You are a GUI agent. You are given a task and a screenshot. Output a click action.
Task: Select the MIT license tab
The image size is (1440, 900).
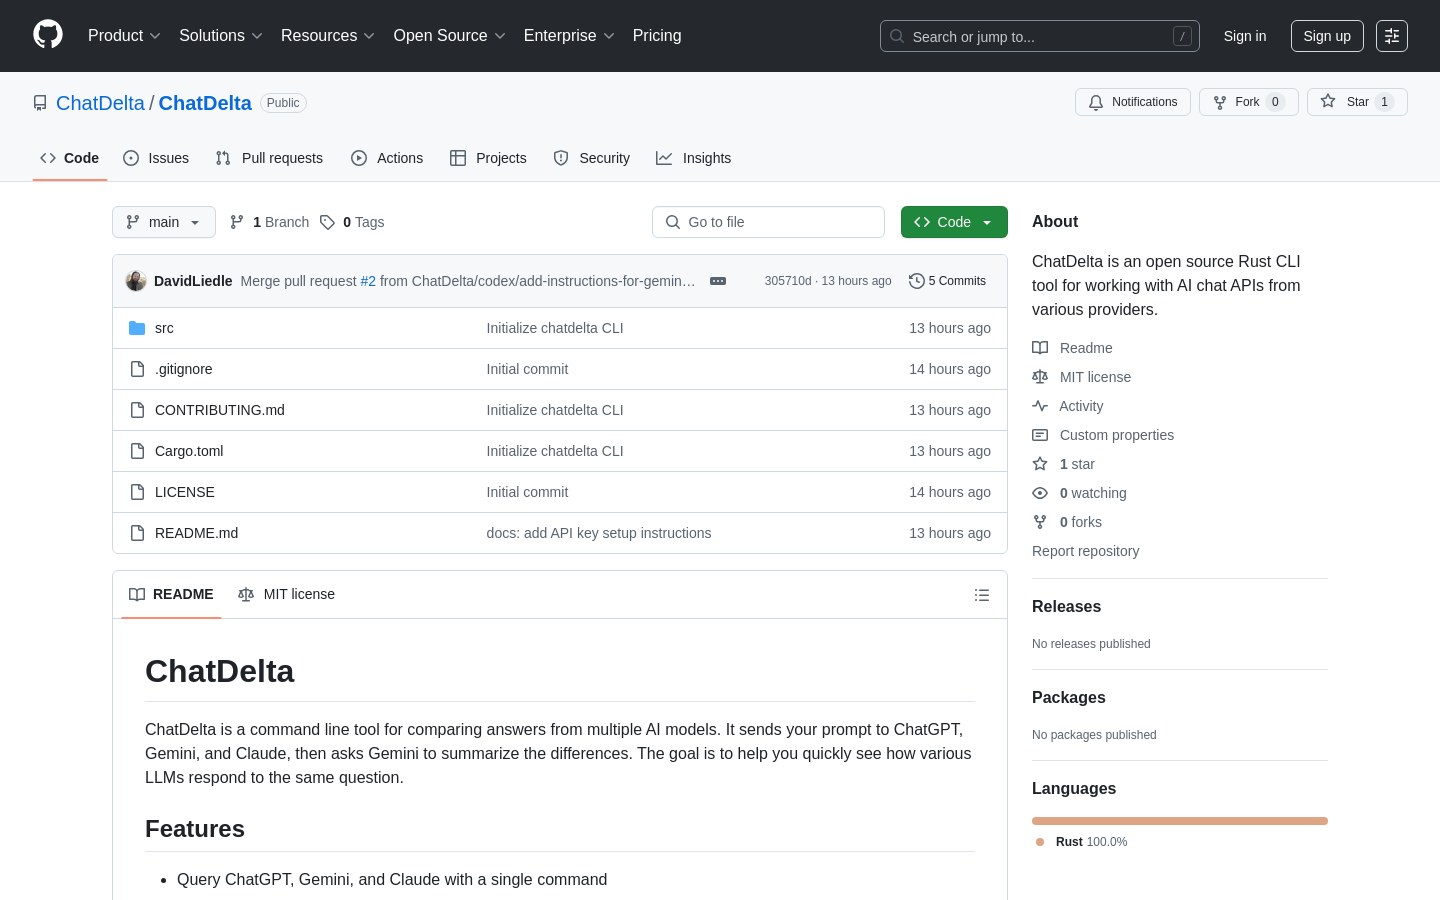pos(287,594)
